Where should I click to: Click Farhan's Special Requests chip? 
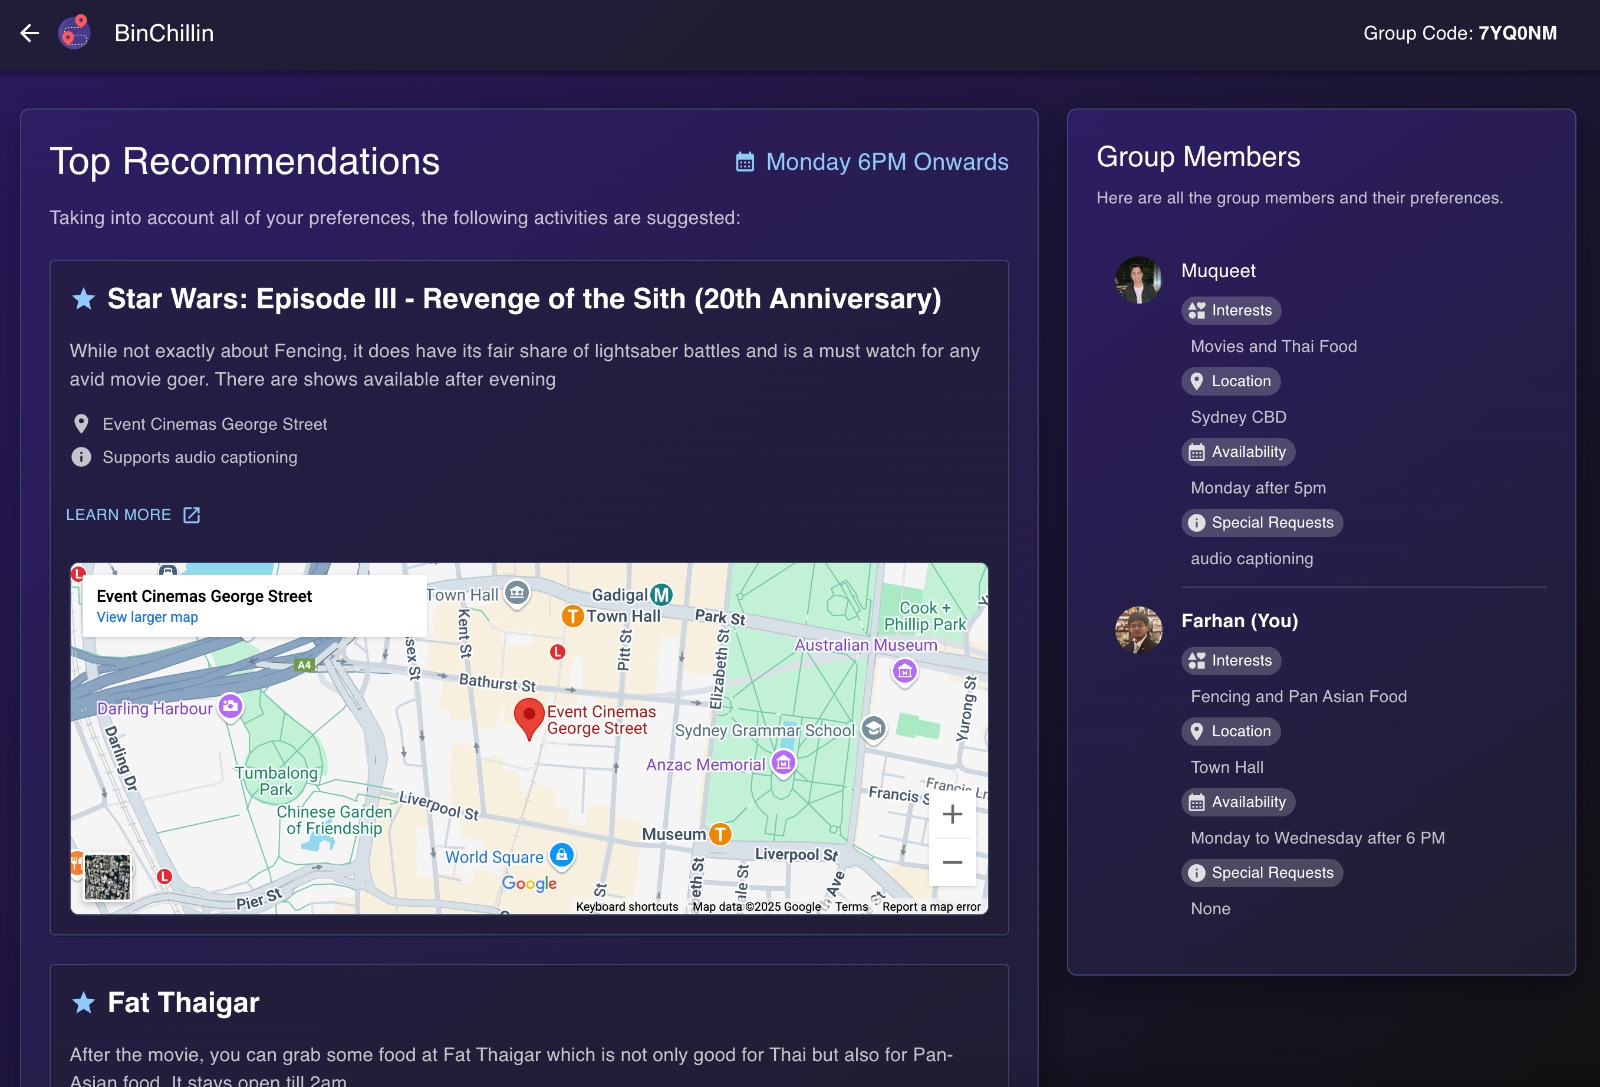pyautogui.click(x=1262, y=873)
